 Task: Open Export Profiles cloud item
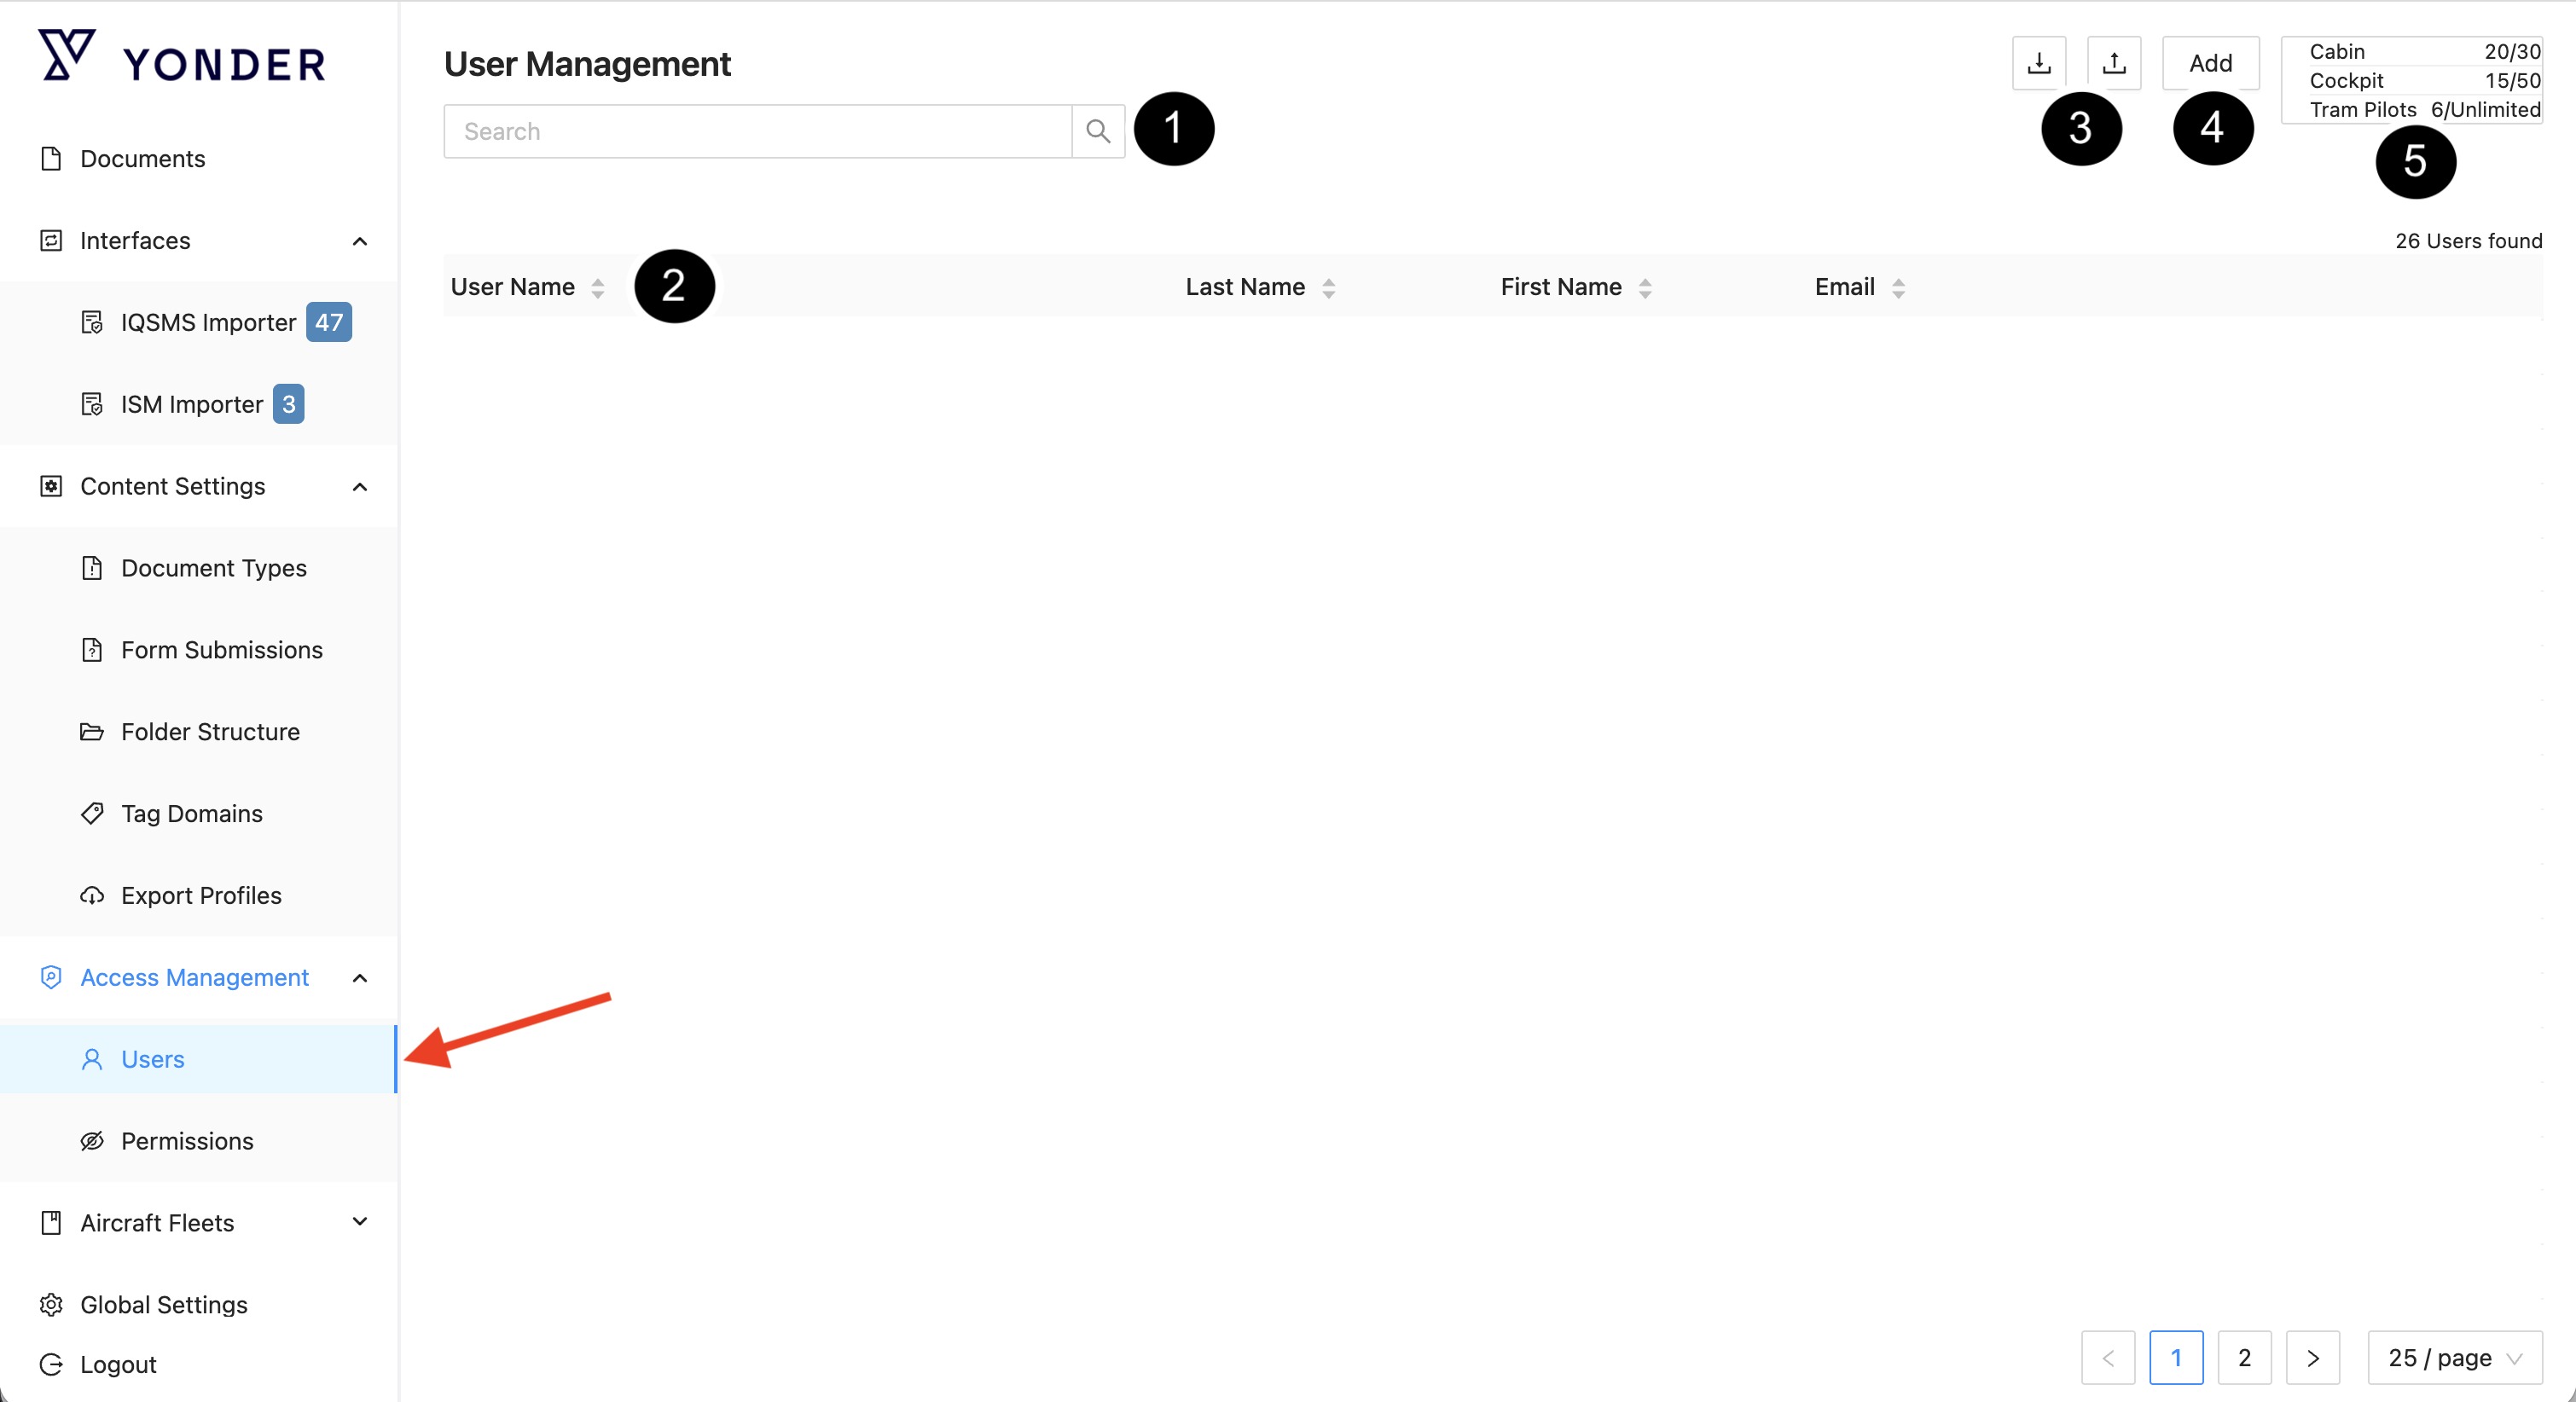click(201, 895)
